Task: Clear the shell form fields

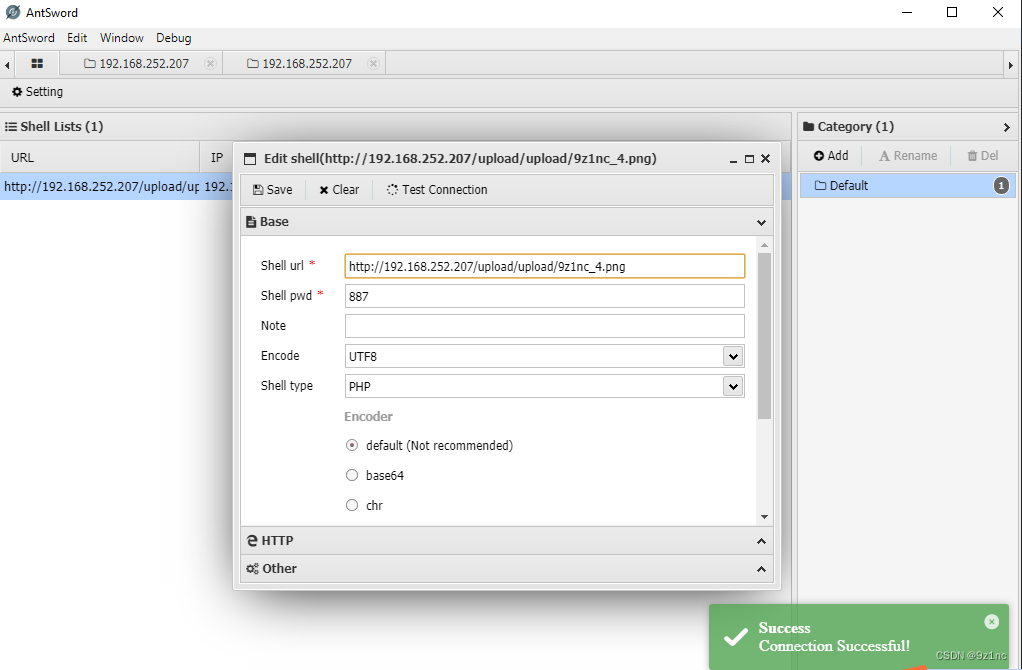Action: (339, 190)
